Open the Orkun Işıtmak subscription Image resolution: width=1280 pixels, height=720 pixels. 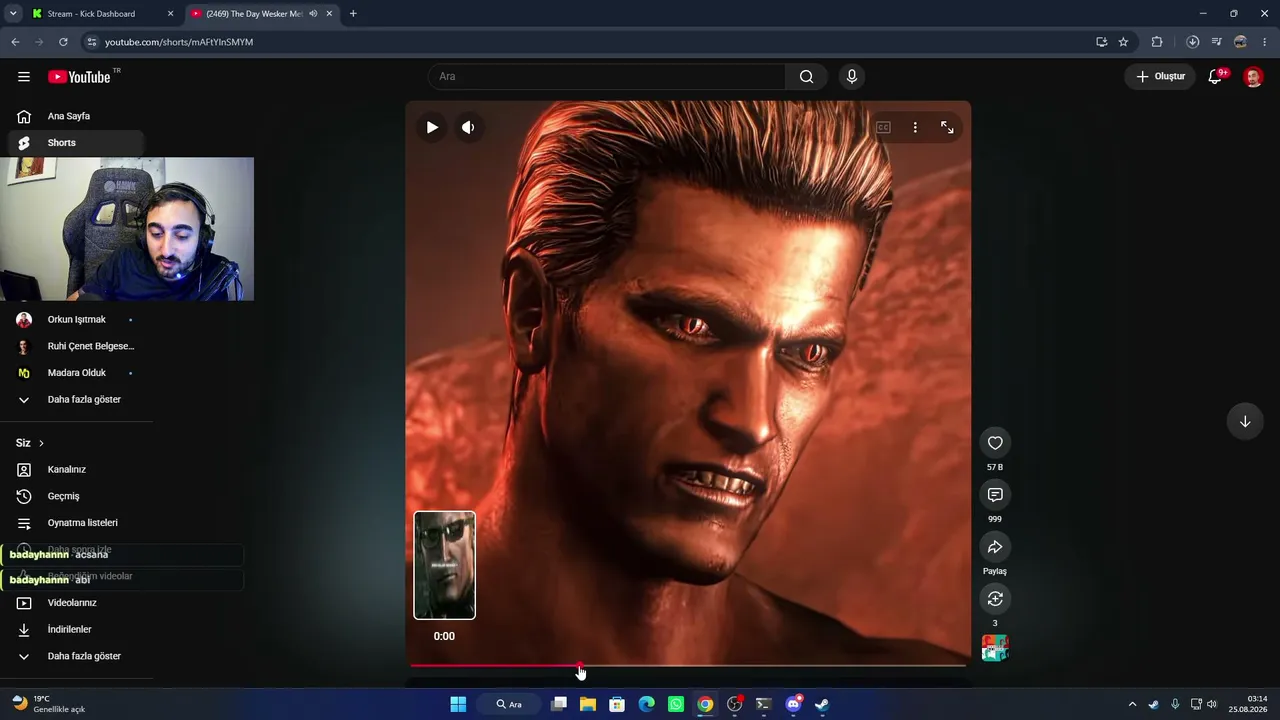[76, 320]
